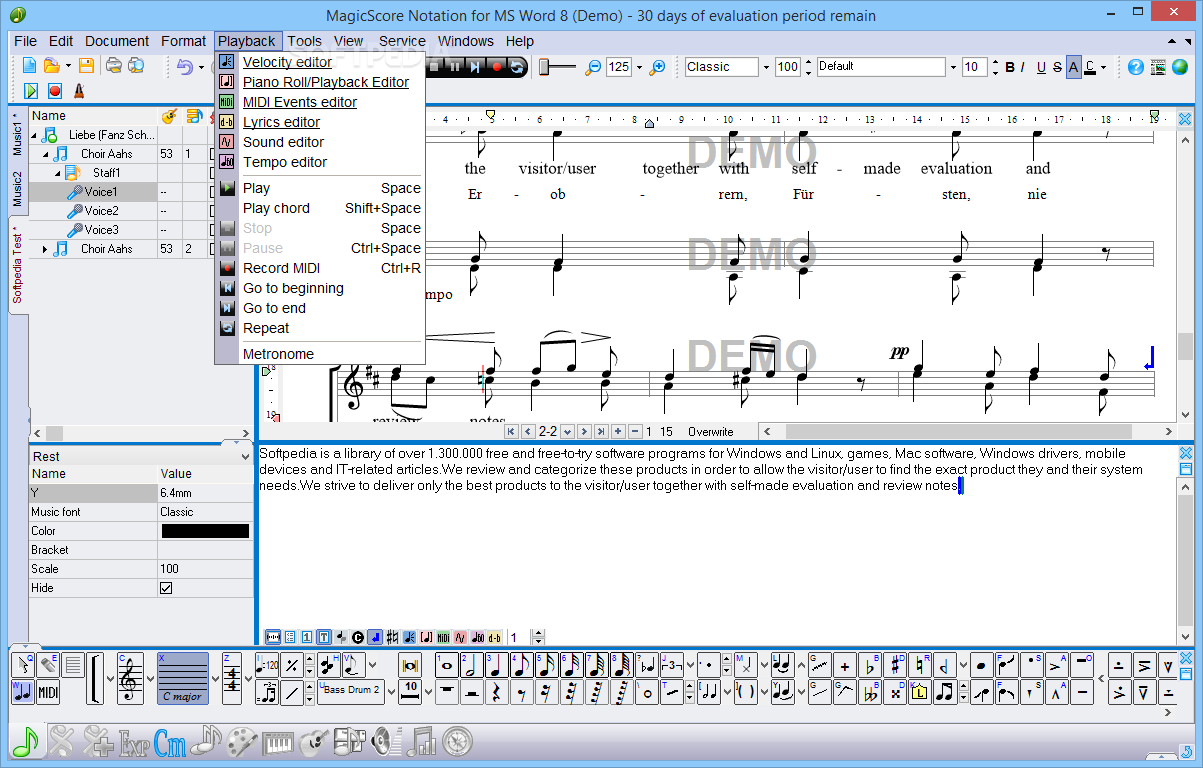This screenshot has height=768, width=1203.
Task: Click the Repeat loop button in playback toolbar
Action: click(x=517, y=67)
